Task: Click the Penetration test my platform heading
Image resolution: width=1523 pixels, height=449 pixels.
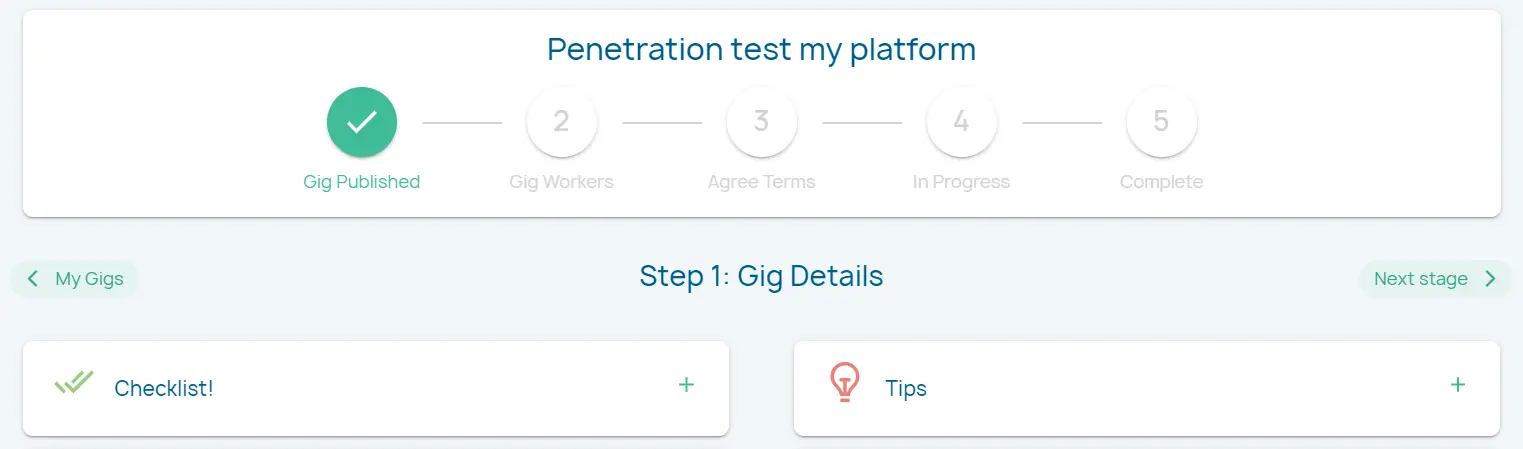Action: pos(761,49)
